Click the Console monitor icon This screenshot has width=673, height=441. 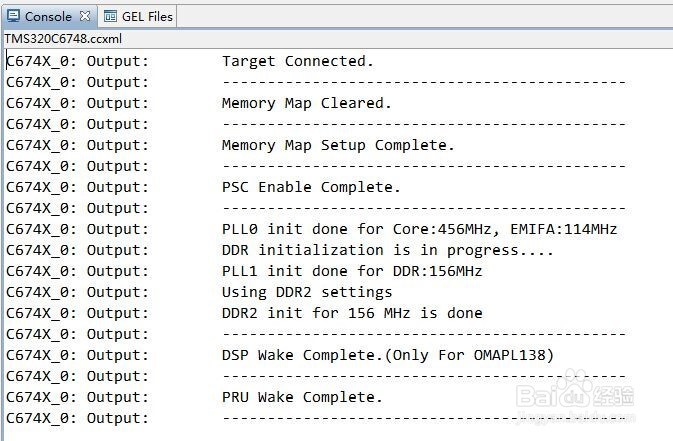coord(13,16)
